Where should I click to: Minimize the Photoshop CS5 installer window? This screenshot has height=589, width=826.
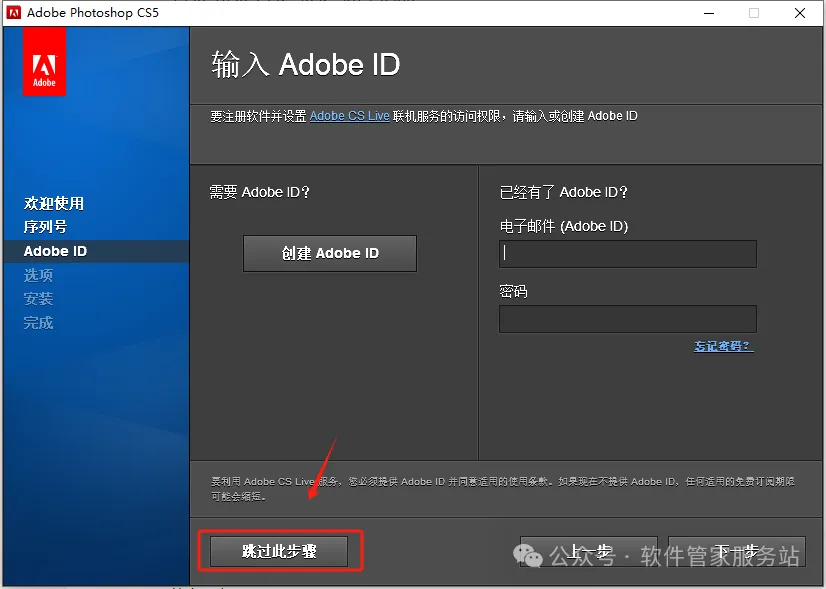click(709, 13)
